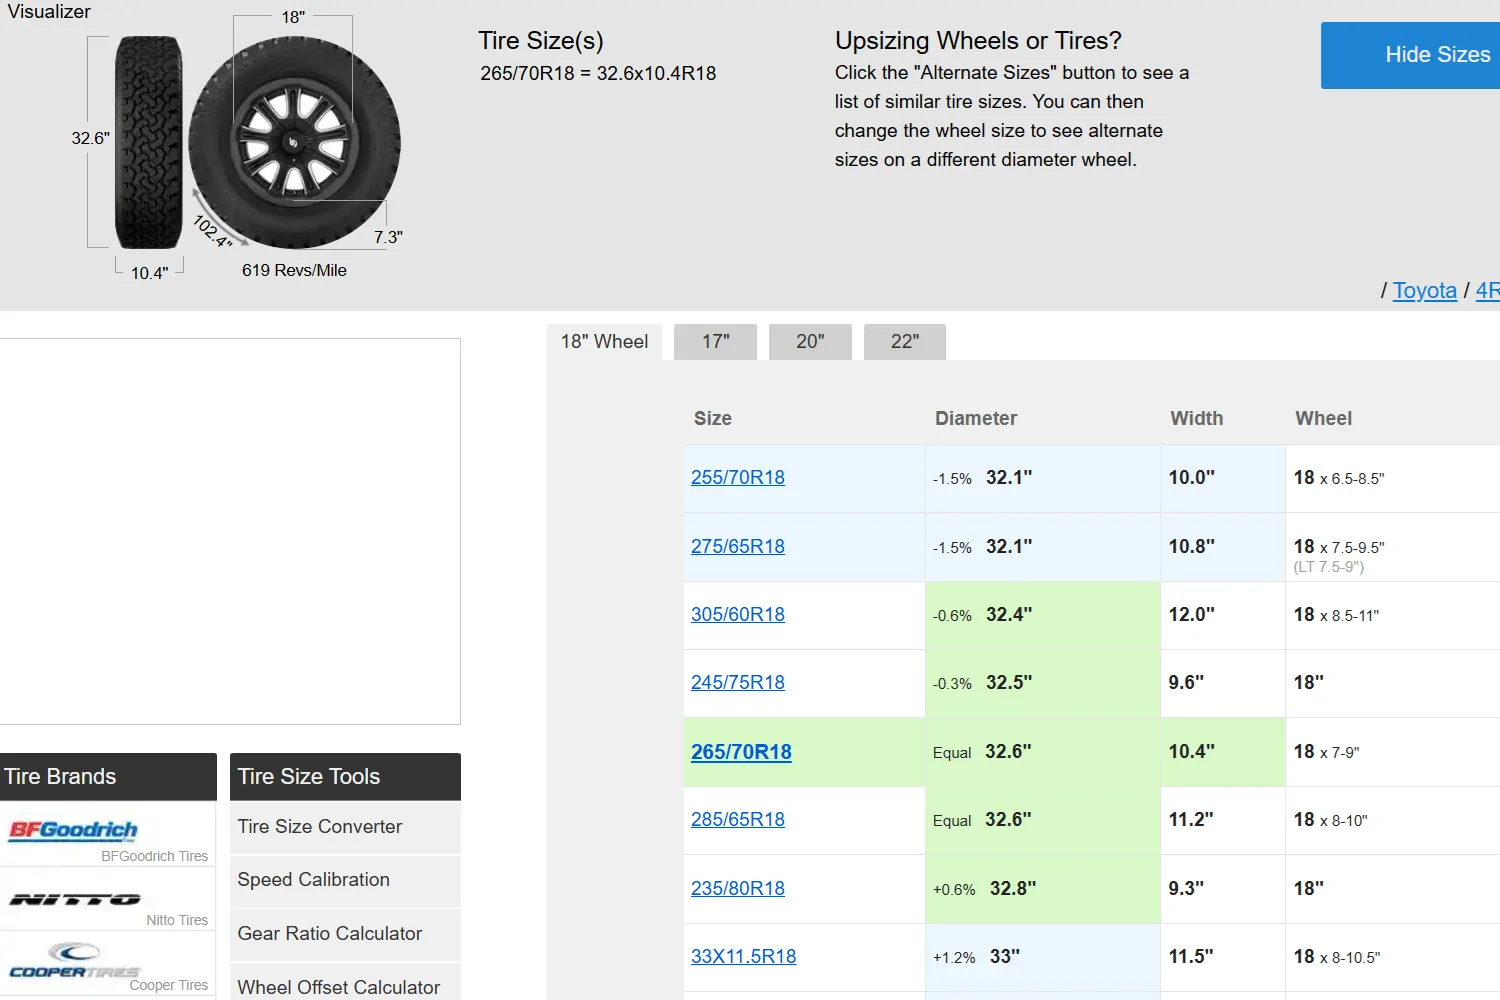The height and width of the screenshot is (1000, 1500).
Task: Click the 305/60R18 size link
Action: point(738,615)
